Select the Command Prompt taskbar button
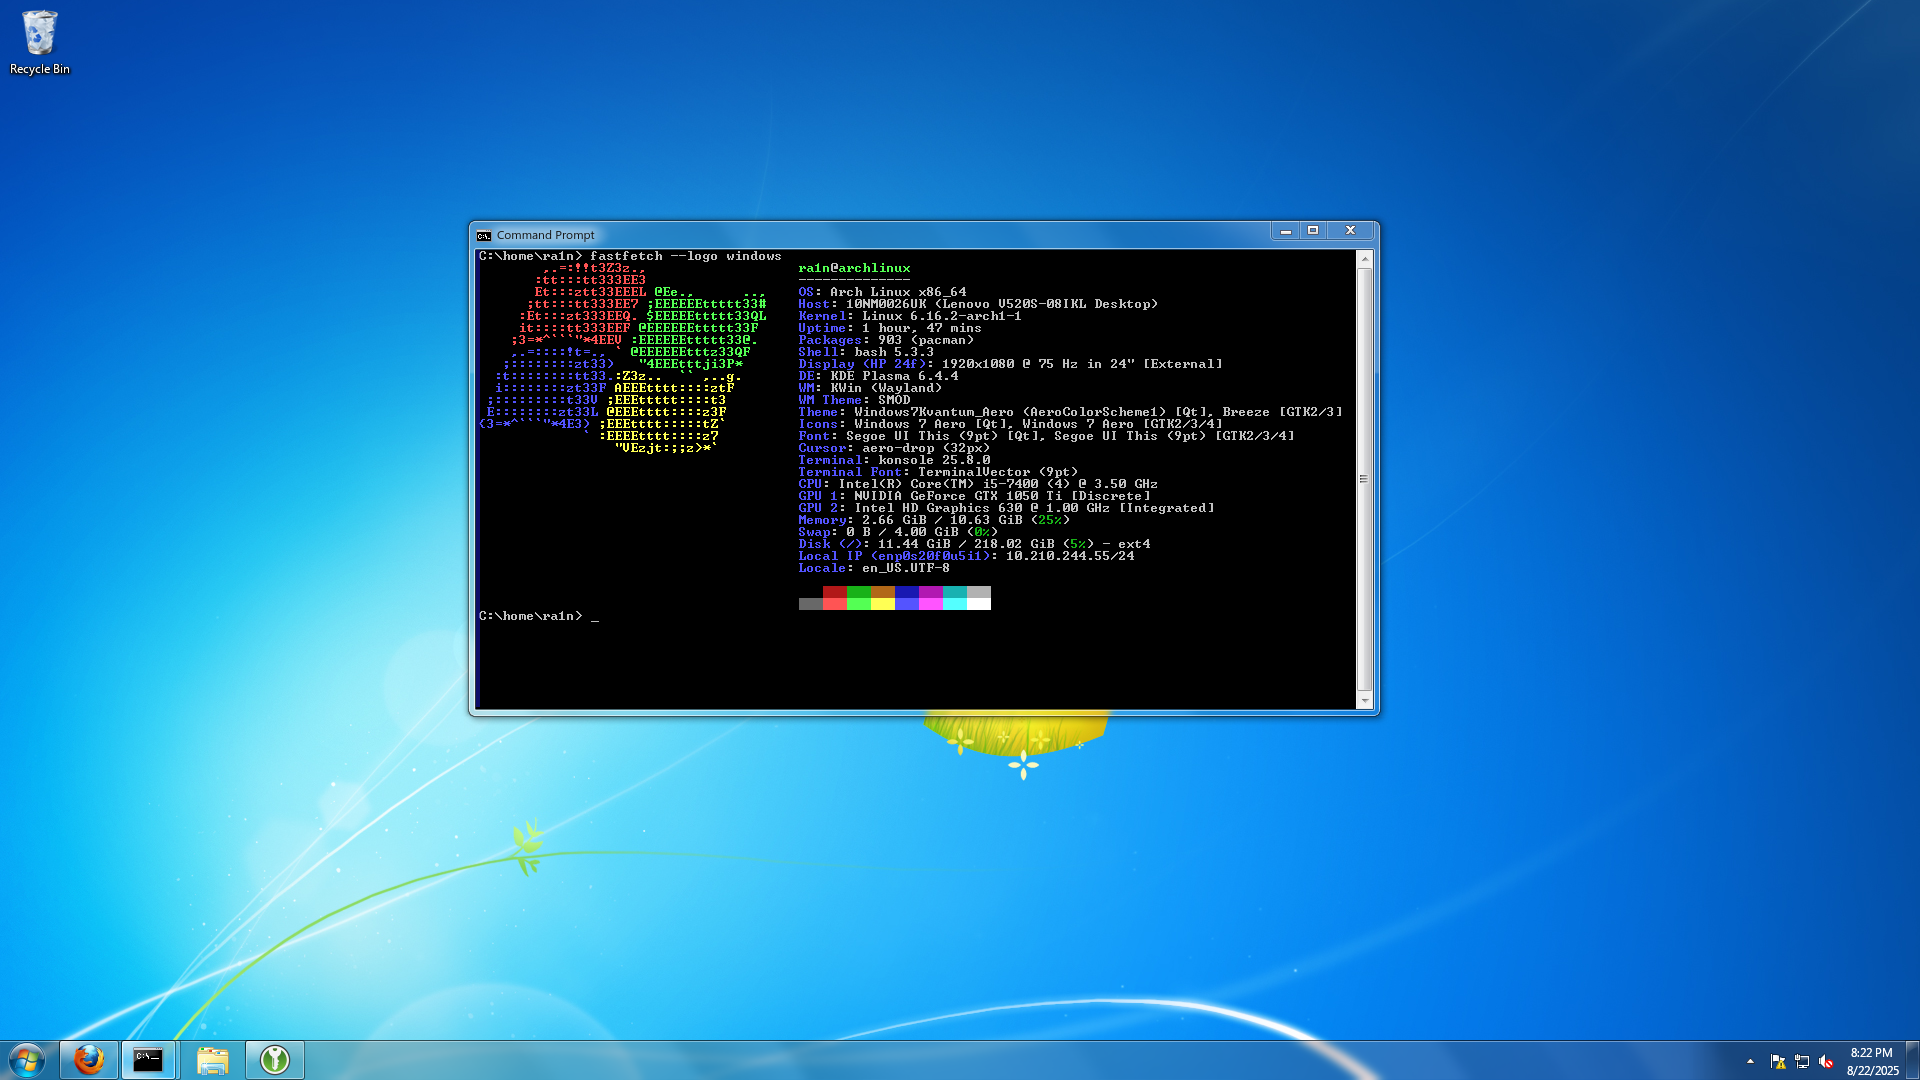Screen dimensions: 1920x1080 [x=149, y=1060]
